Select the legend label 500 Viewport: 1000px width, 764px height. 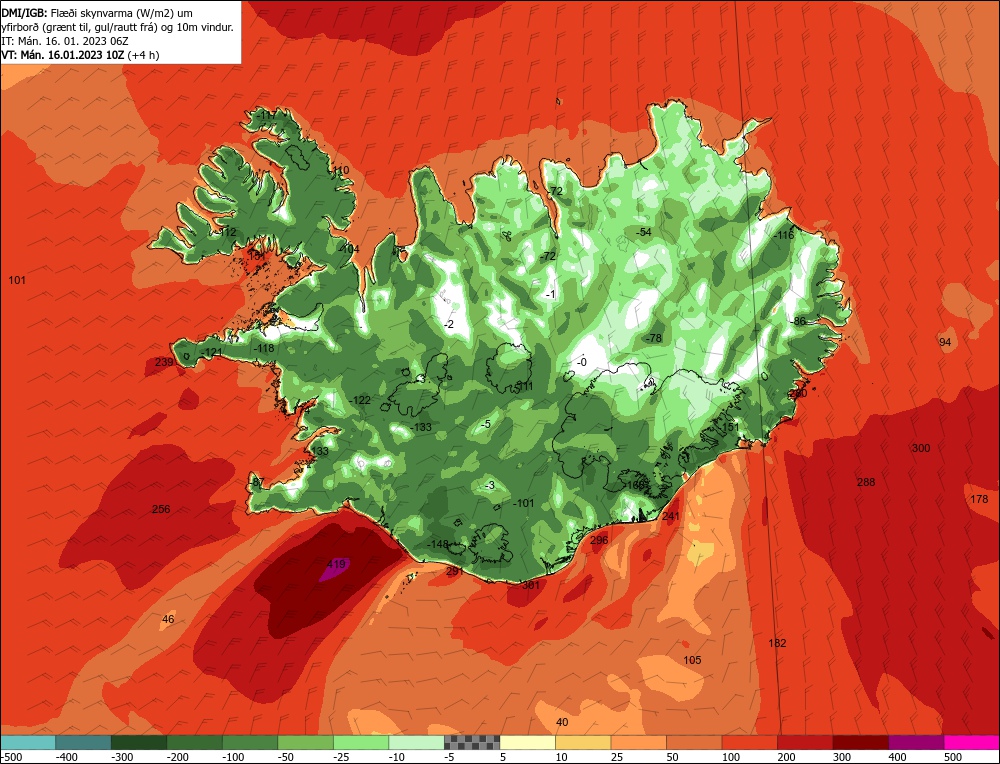click(953, 757)
